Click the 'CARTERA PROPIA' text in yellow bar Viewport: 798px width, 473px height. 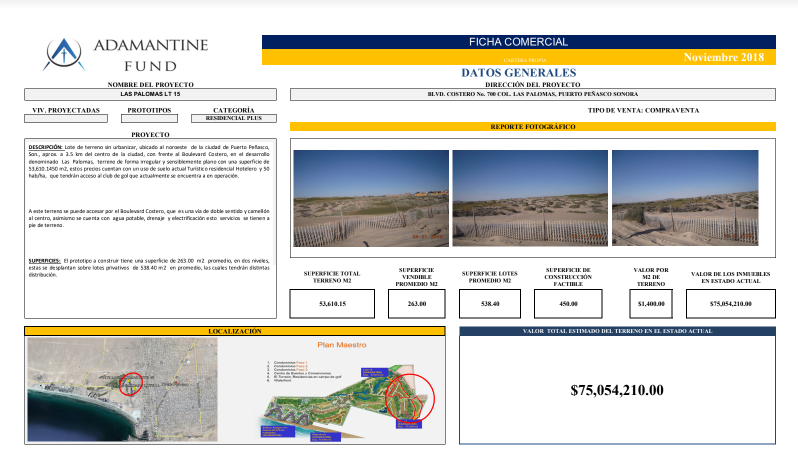[525, 60]
